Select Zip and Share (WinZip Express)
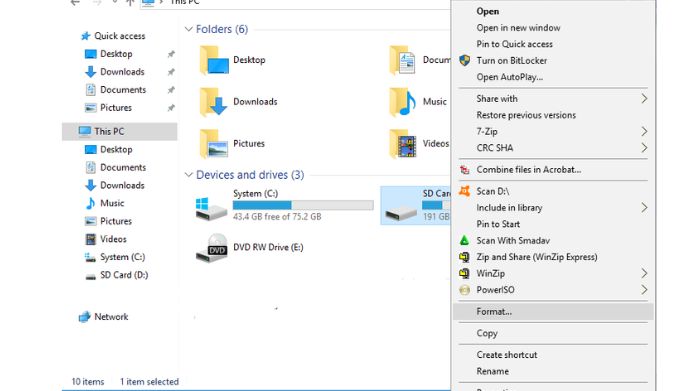Screen dimensions: 696x391 (x=553, y=257)
